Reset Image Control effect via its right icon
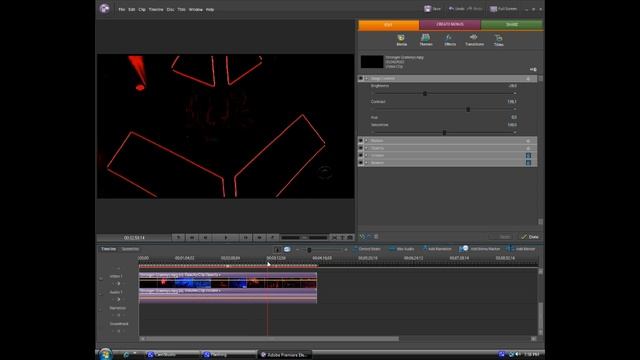Viewport: 640px width, 360px height. (x=528, y=78)
